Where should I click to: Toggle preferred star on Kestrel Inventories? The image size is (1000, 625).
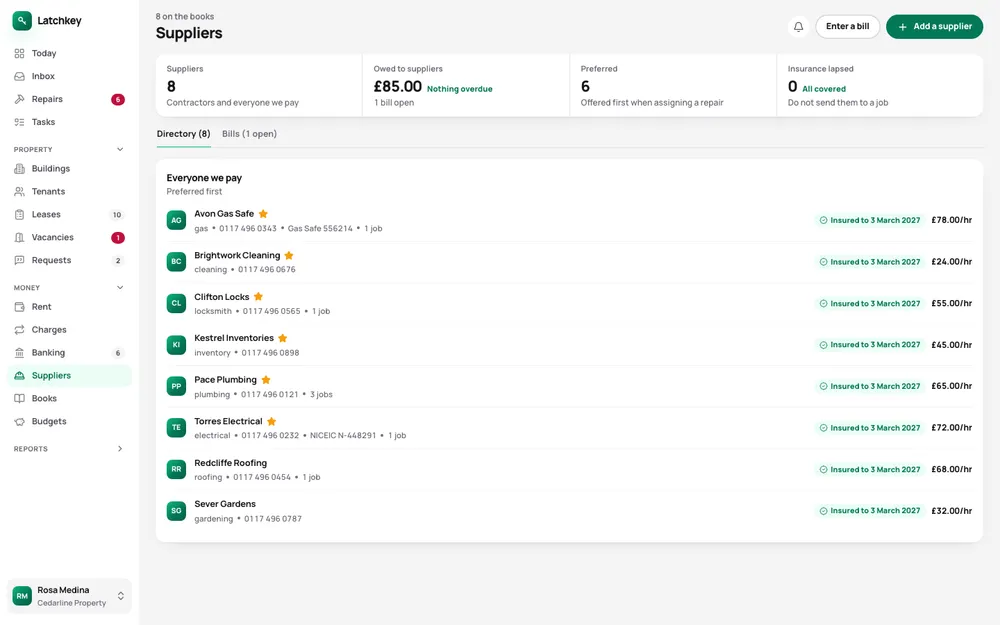click(283, 339)
